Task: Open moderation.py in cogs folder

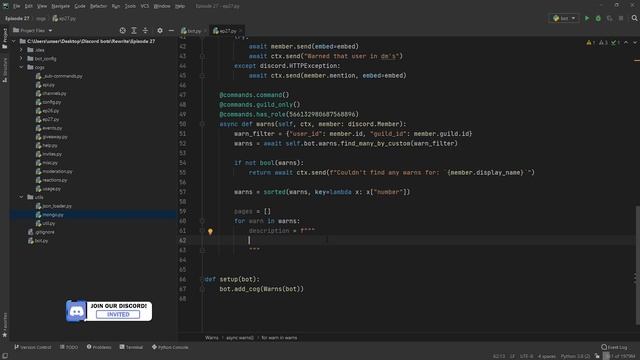Action: click(x=57, y=171)
